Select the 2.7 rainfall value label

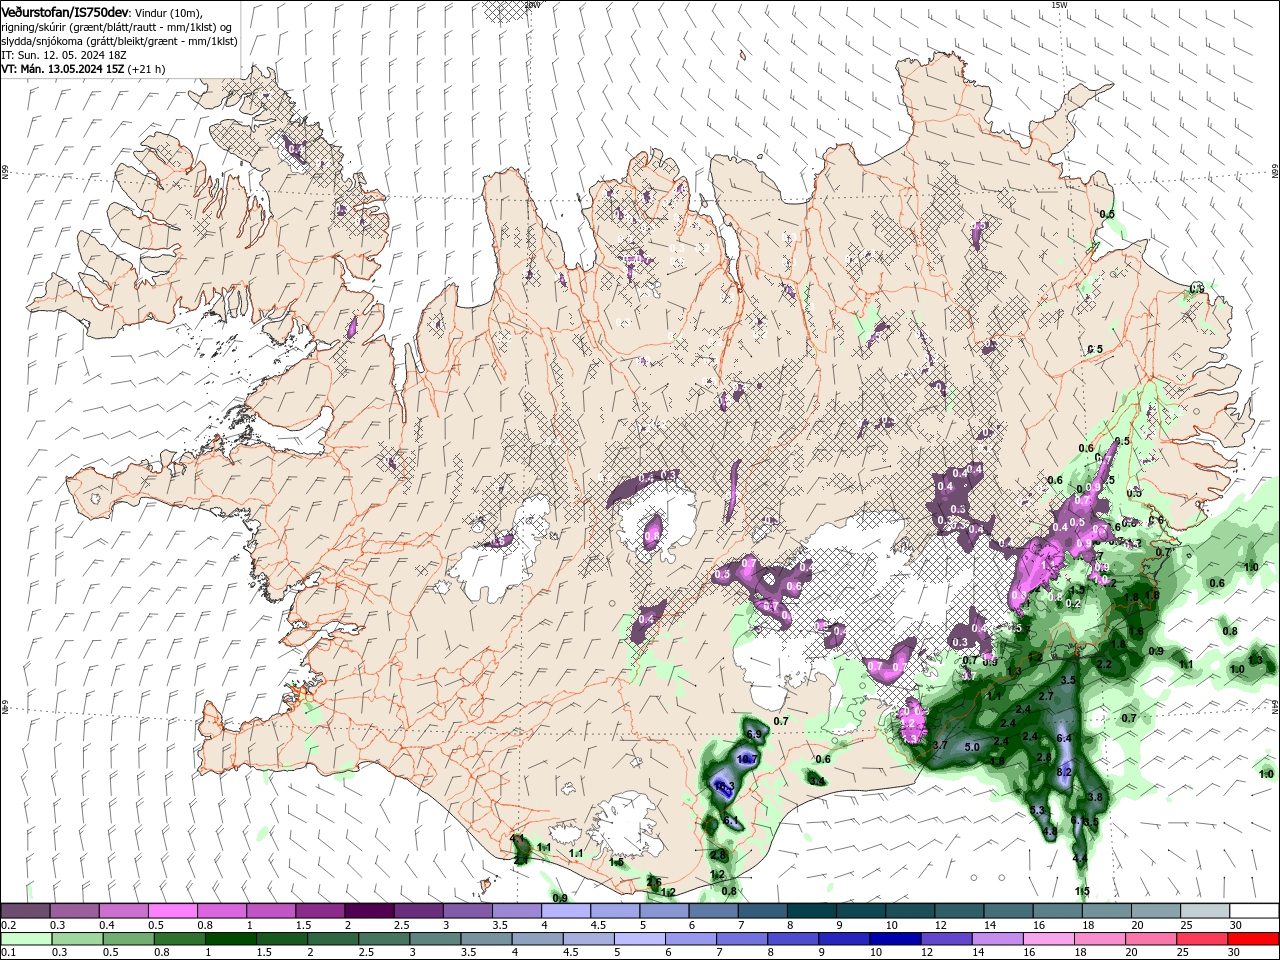pos(1046,696)
